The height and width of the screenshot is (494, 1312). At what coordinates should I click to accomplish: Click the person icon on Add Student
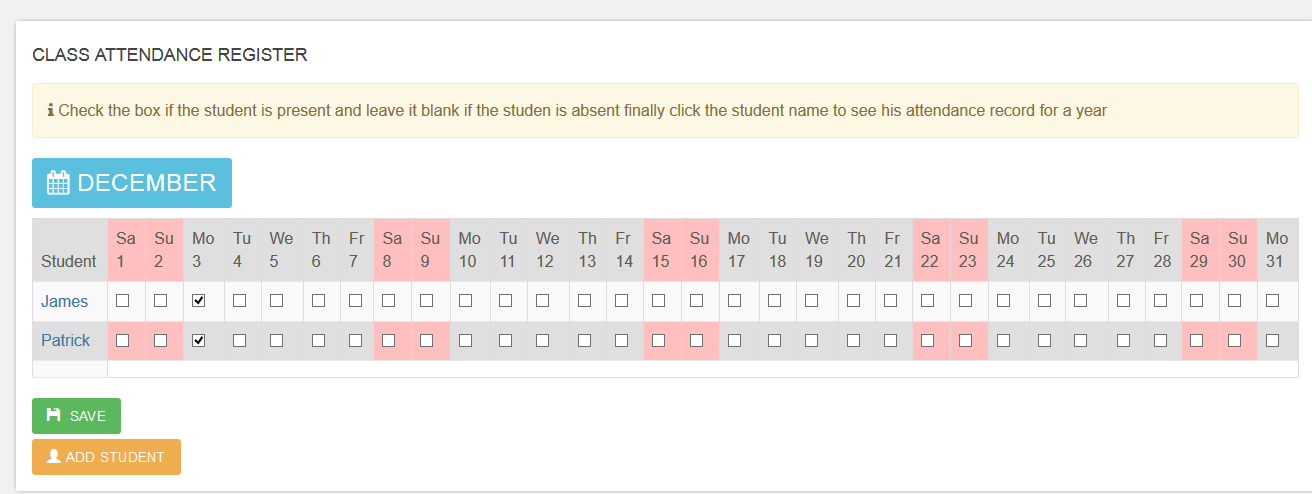[54, 456]
